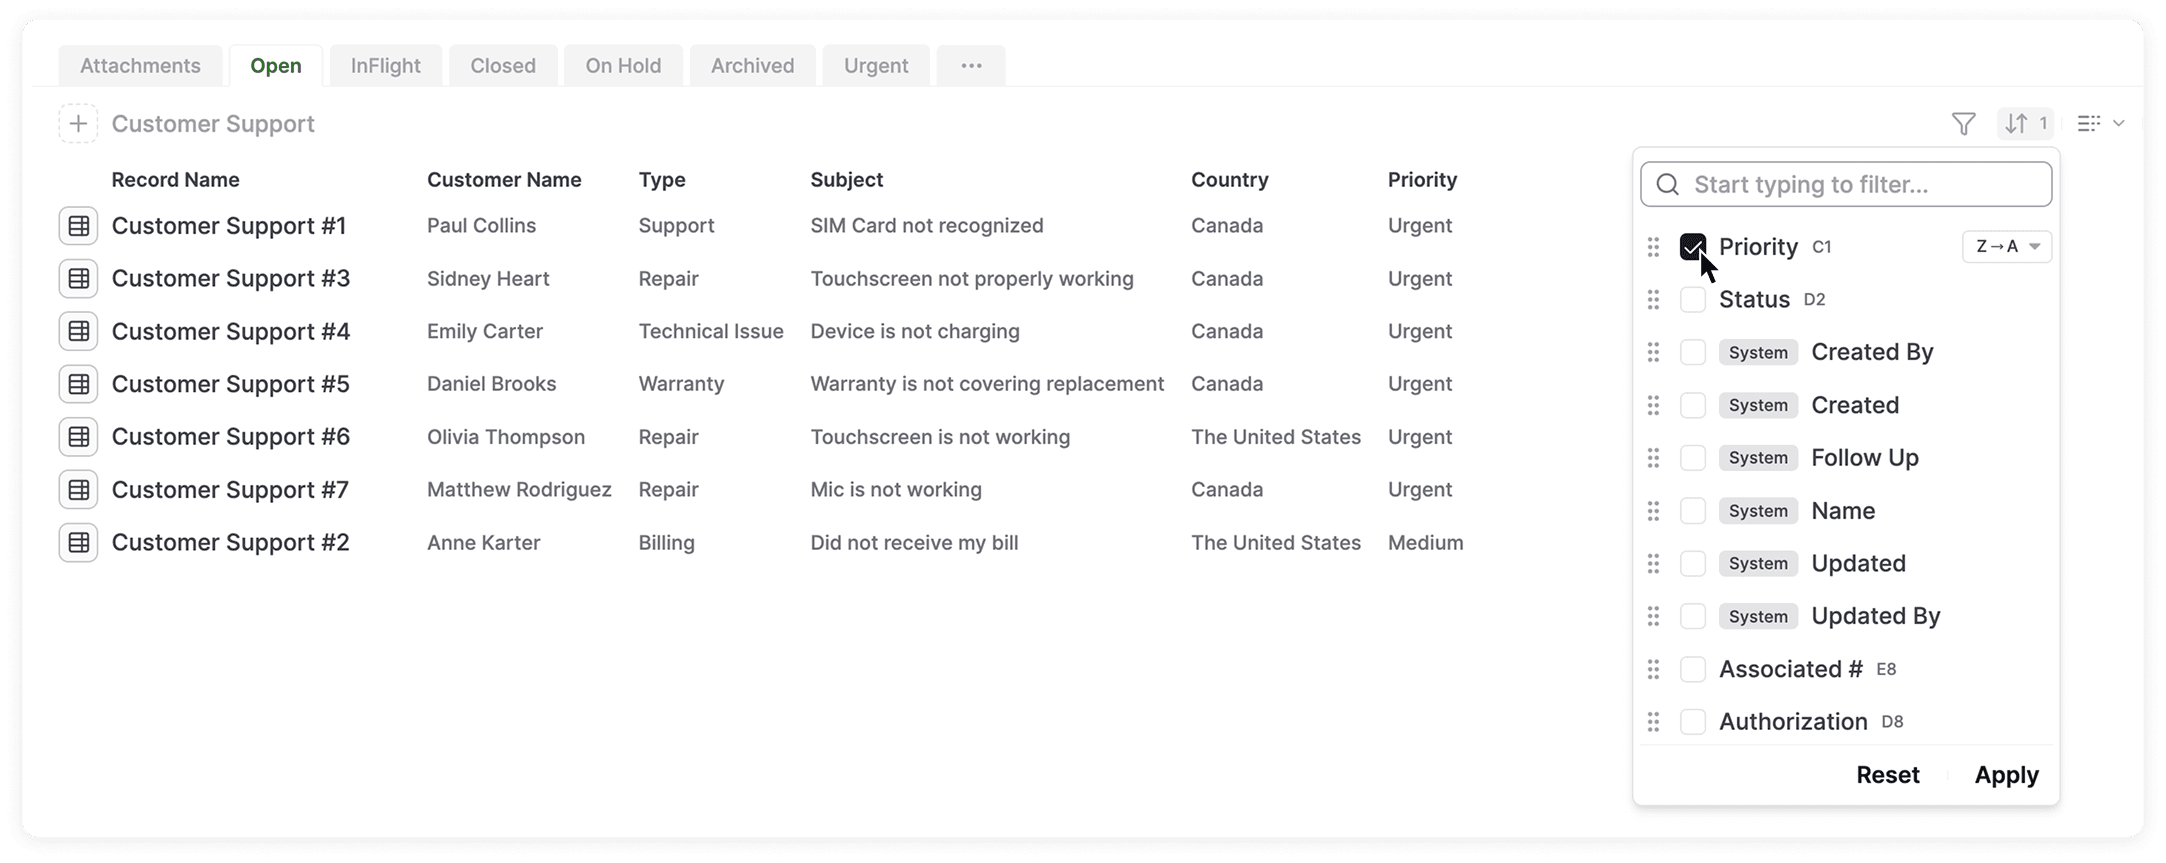
Task: Uncheck the Priority sort checkbox
Action: pyautogui.click(x=1693, y=246)
